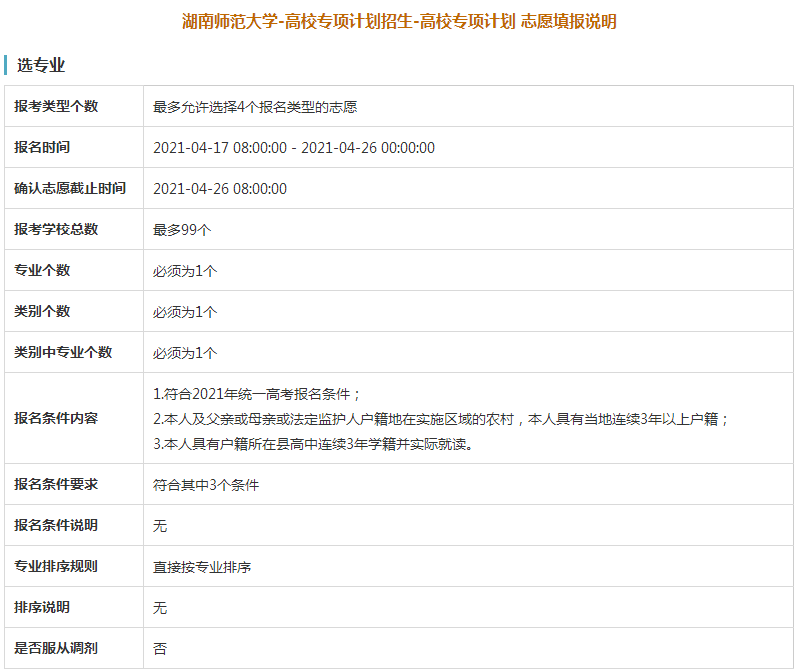799x672 pixels.
Task: Select the 是否服从调剂 label
Action: pyautogui.click(x=56, y=648)
